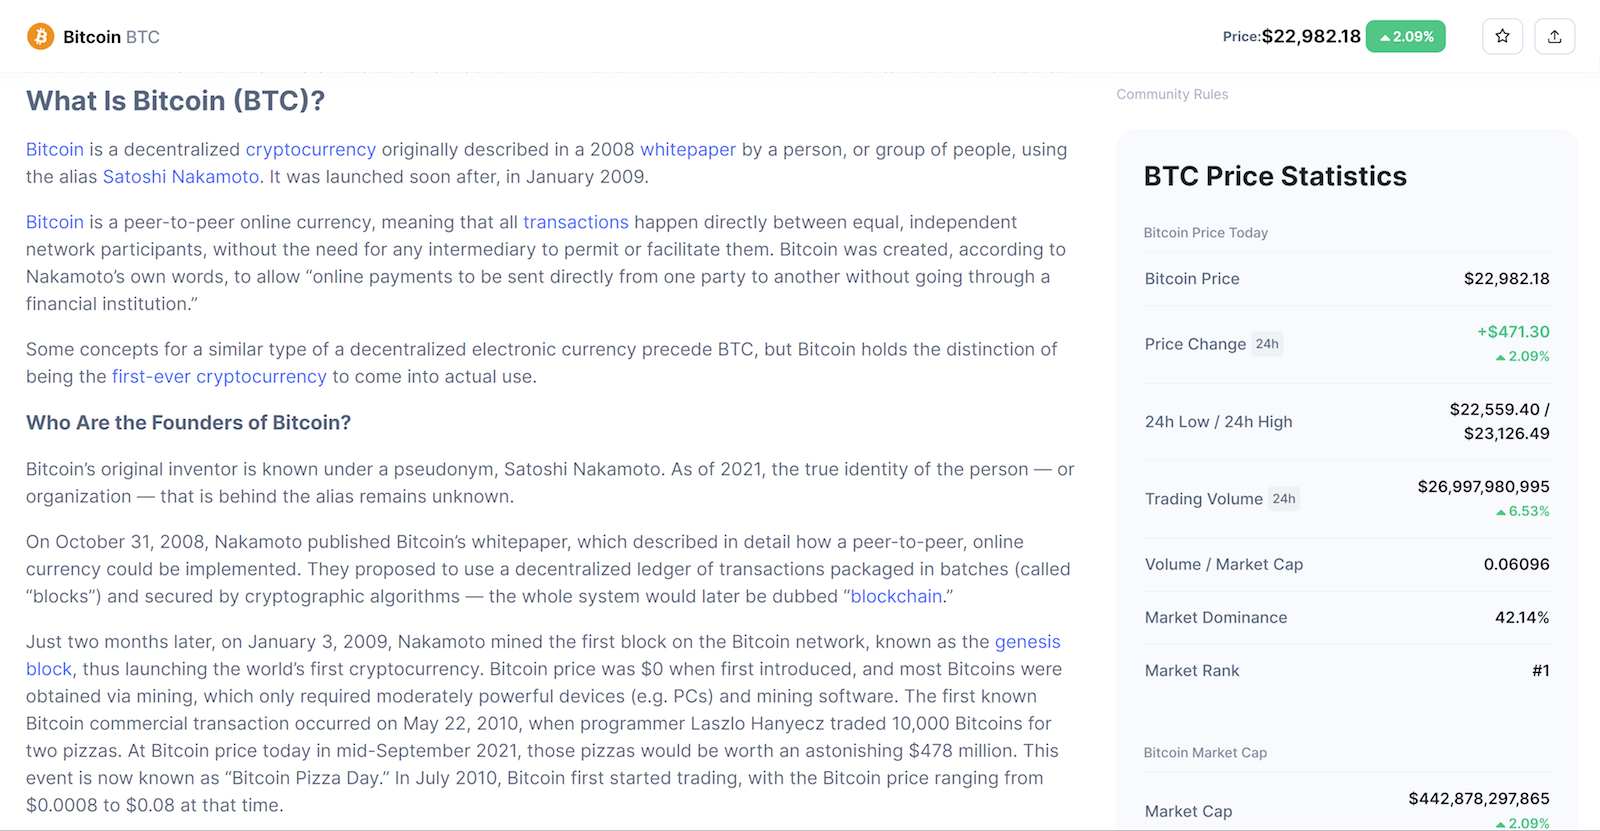Click the green 2.09% price change badge
Screen dimensions: 1600x831
[1405, 37]
